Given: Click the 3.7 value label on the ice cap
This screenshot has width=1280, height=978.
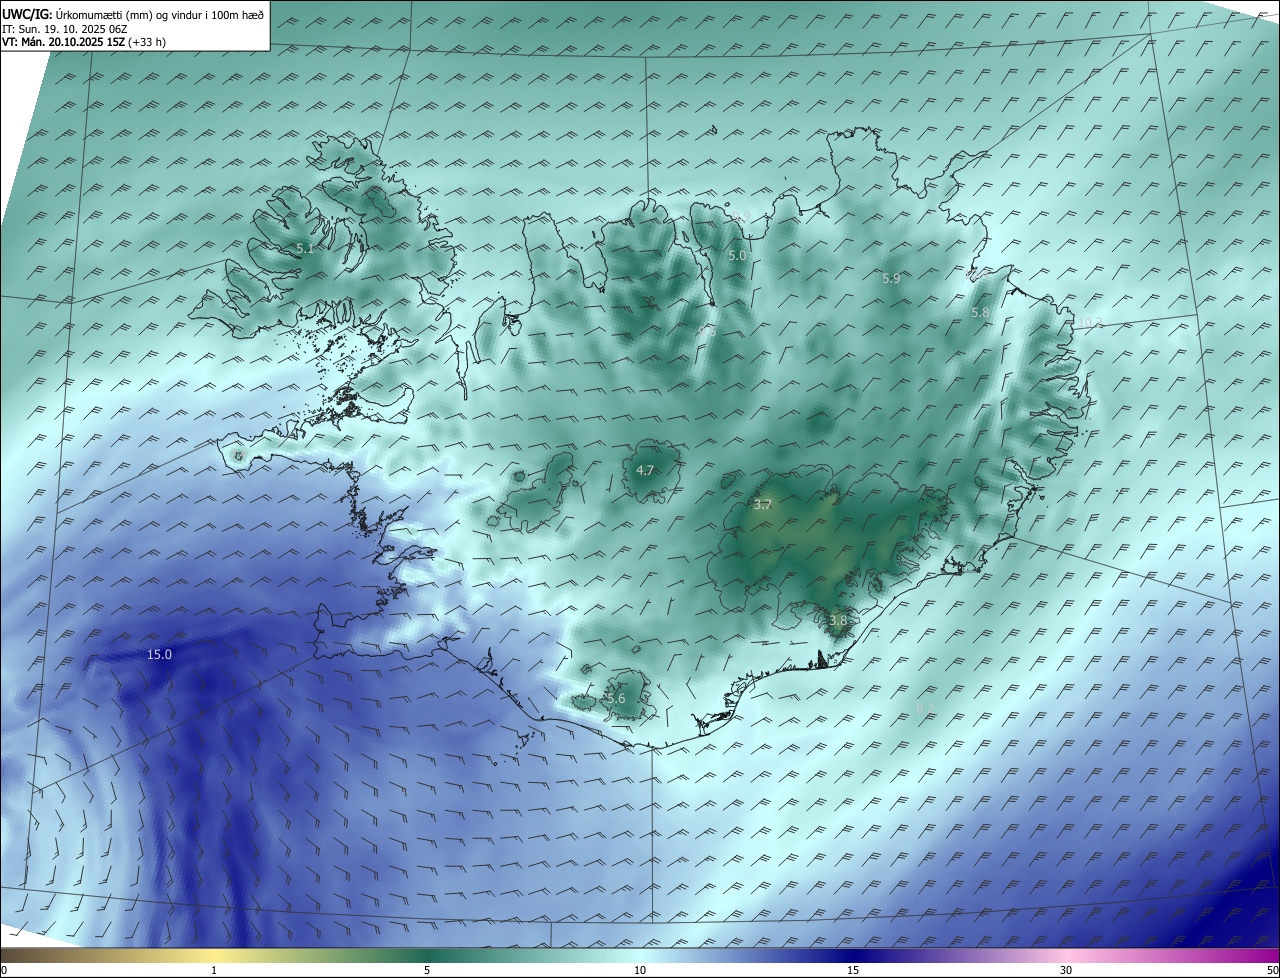Looking at the screenshot, I should [763, 505].
